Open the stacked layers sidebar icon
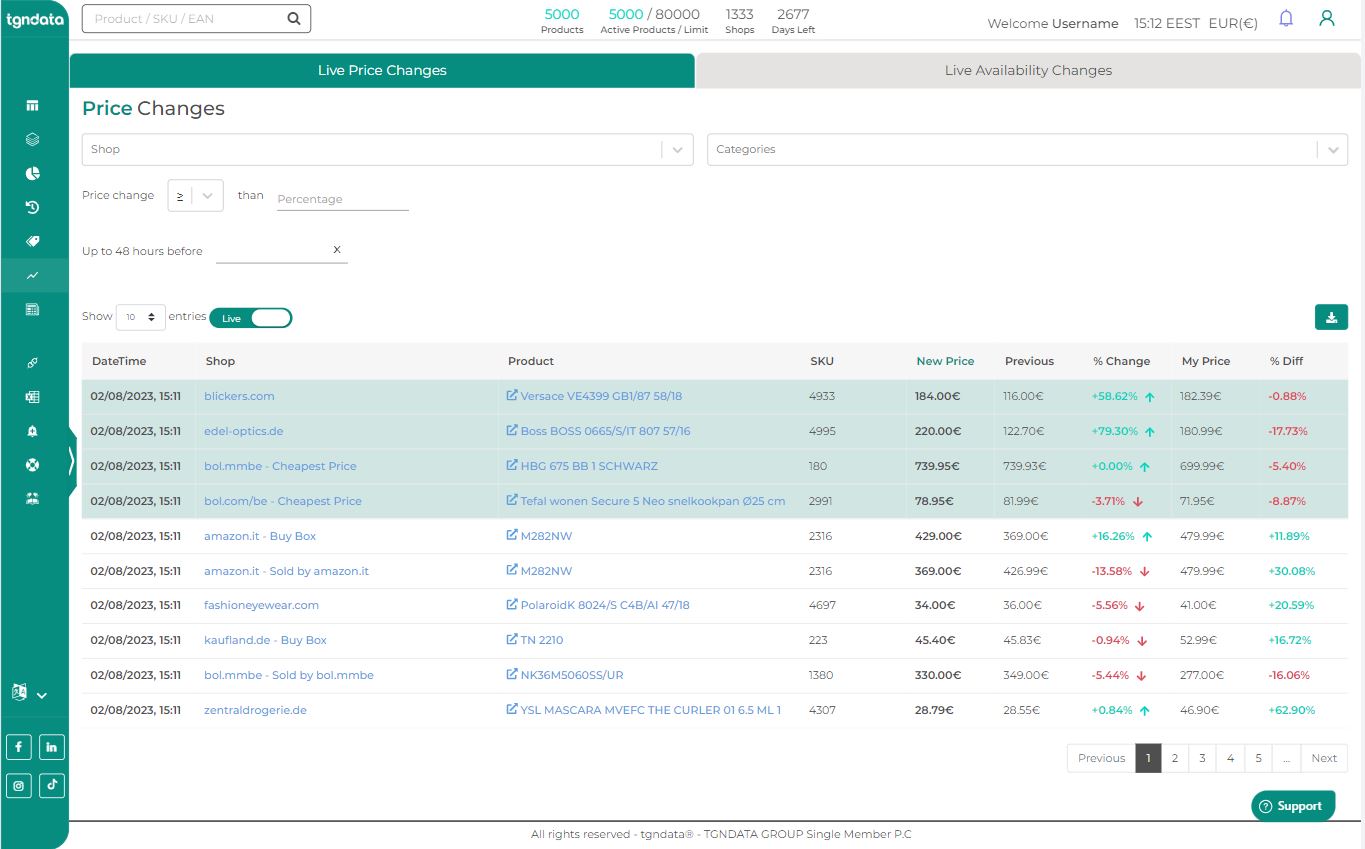This screenshot has width=1365, height=849. 32,139
